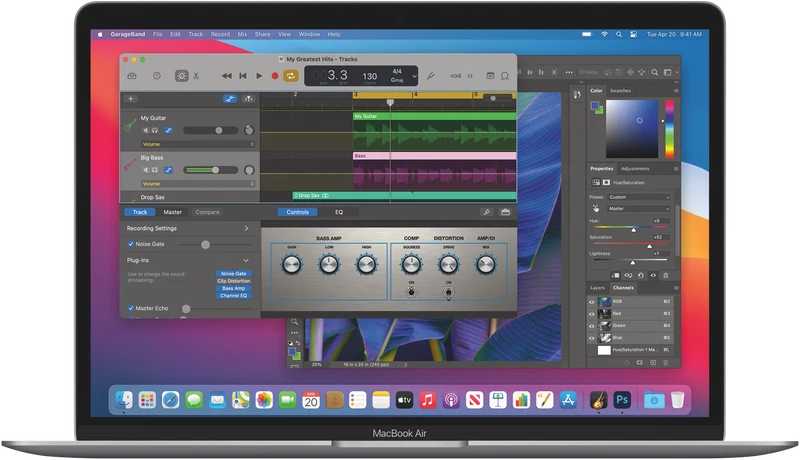This screenshot has width=800, height=460.
Task: Open the Note Pad icon
Action: tap(490, 76)
